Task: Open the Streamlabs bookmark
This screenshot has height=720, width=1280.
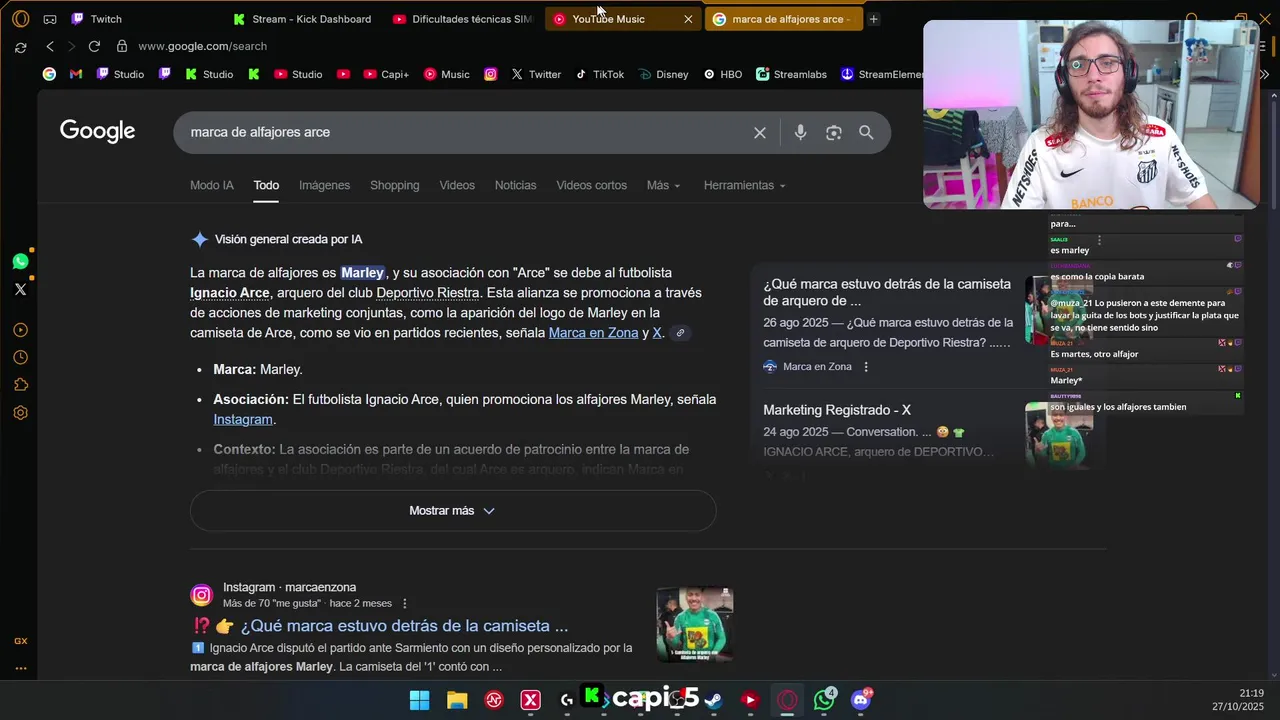Action: 791,74
